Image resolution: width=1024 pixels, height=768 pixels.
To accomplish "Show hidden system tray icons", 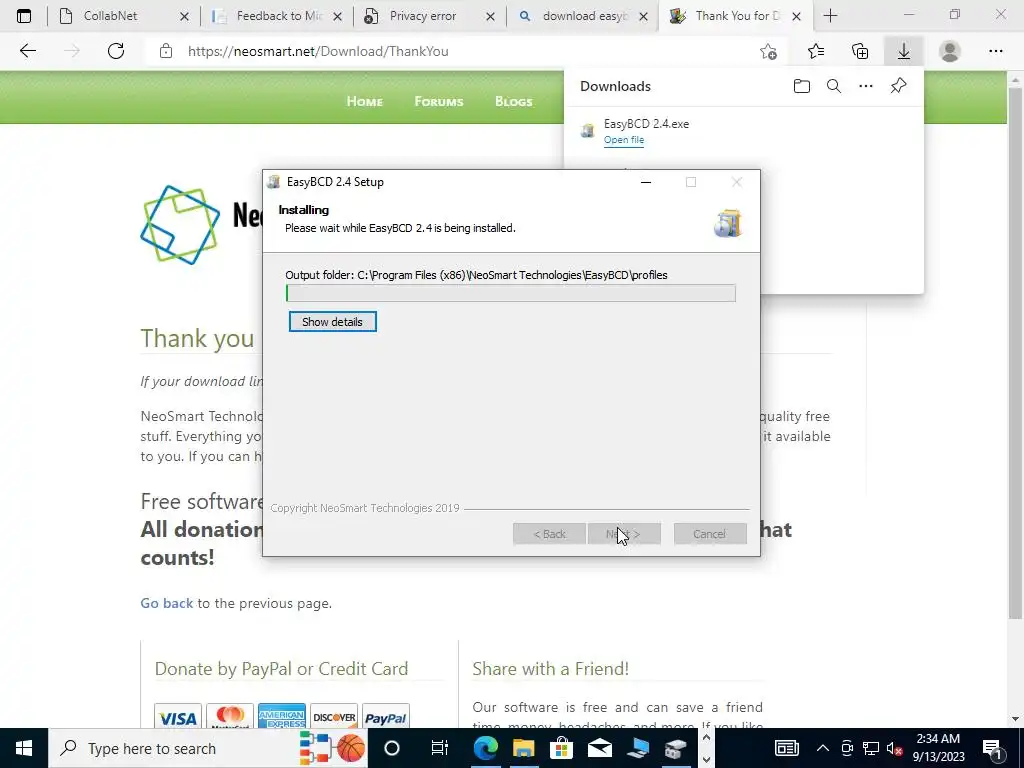I will pos(823,748).
